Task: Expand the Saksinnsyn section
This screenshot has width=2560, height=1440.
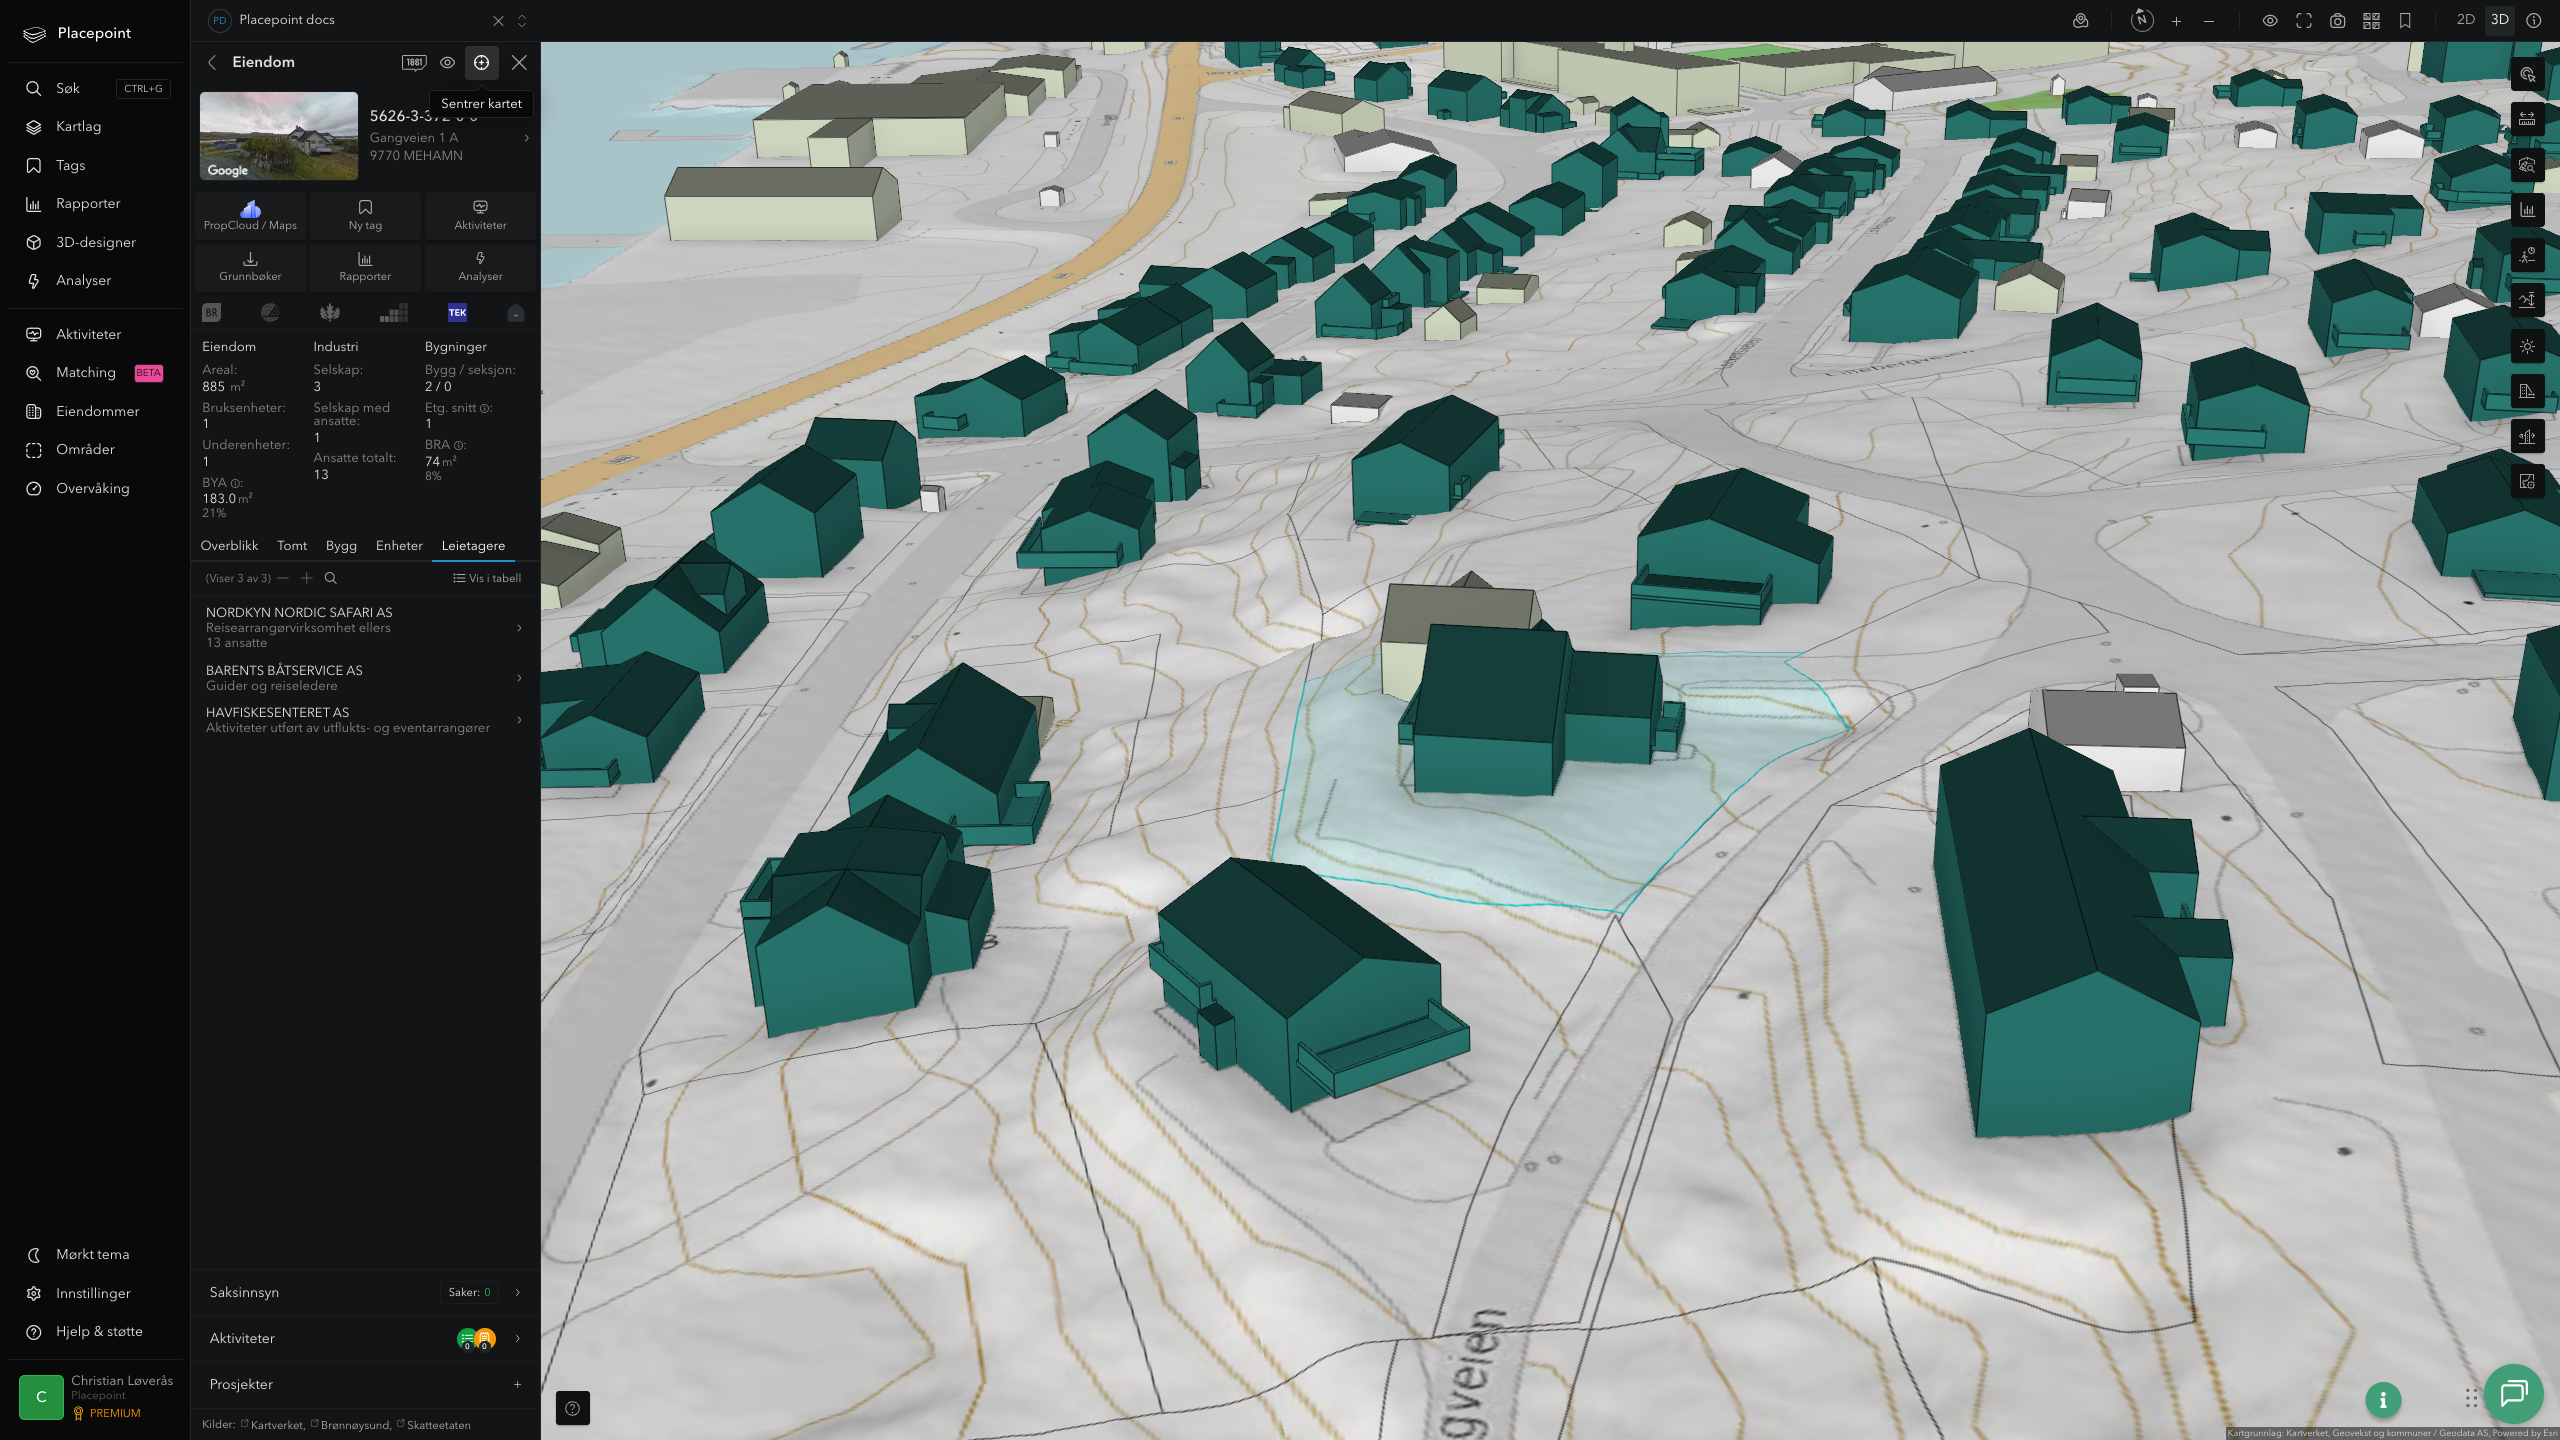Action: coord(365,1292)
